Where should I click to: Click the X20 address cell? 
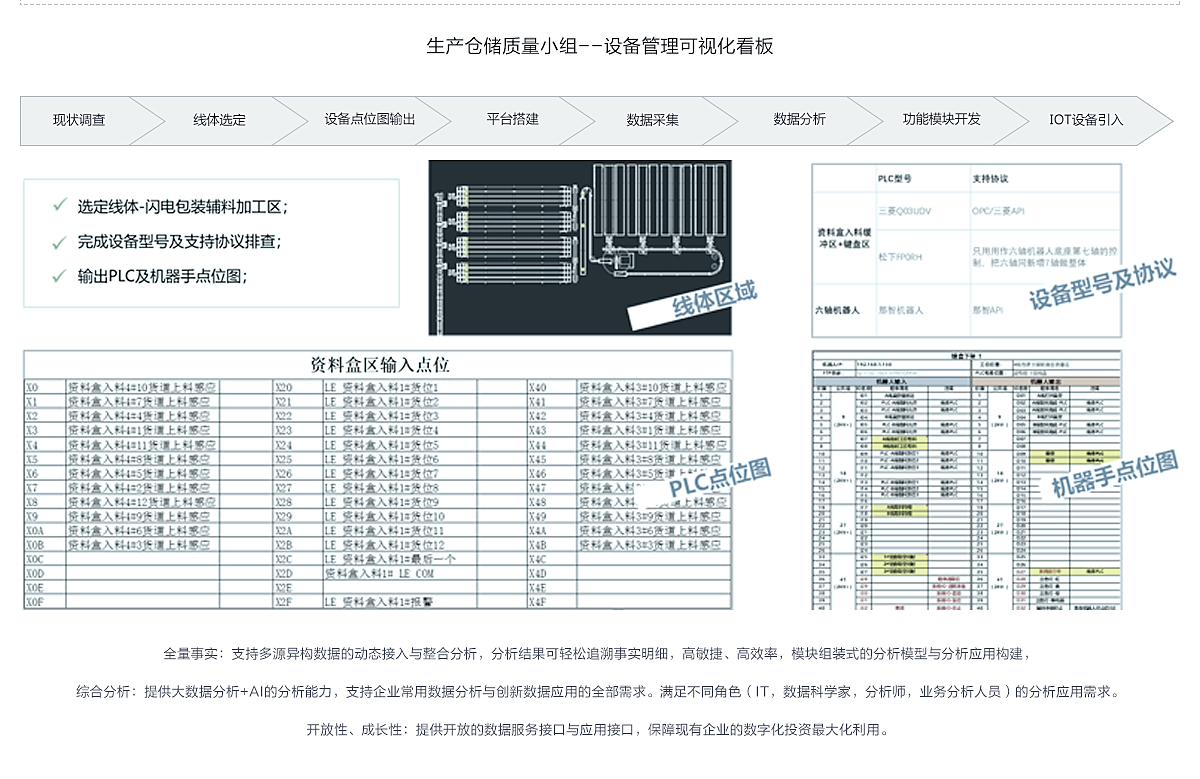click(x=296, y=387)
